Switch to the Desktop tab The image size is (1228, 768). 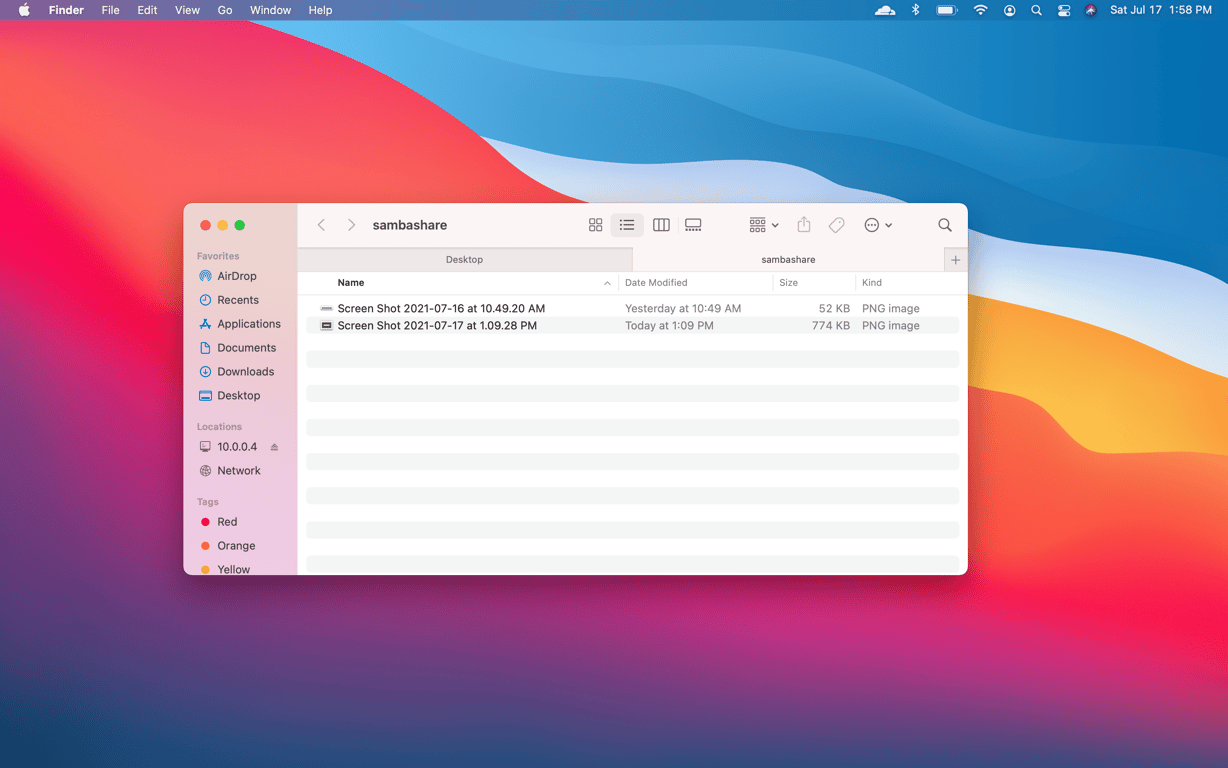464,259
